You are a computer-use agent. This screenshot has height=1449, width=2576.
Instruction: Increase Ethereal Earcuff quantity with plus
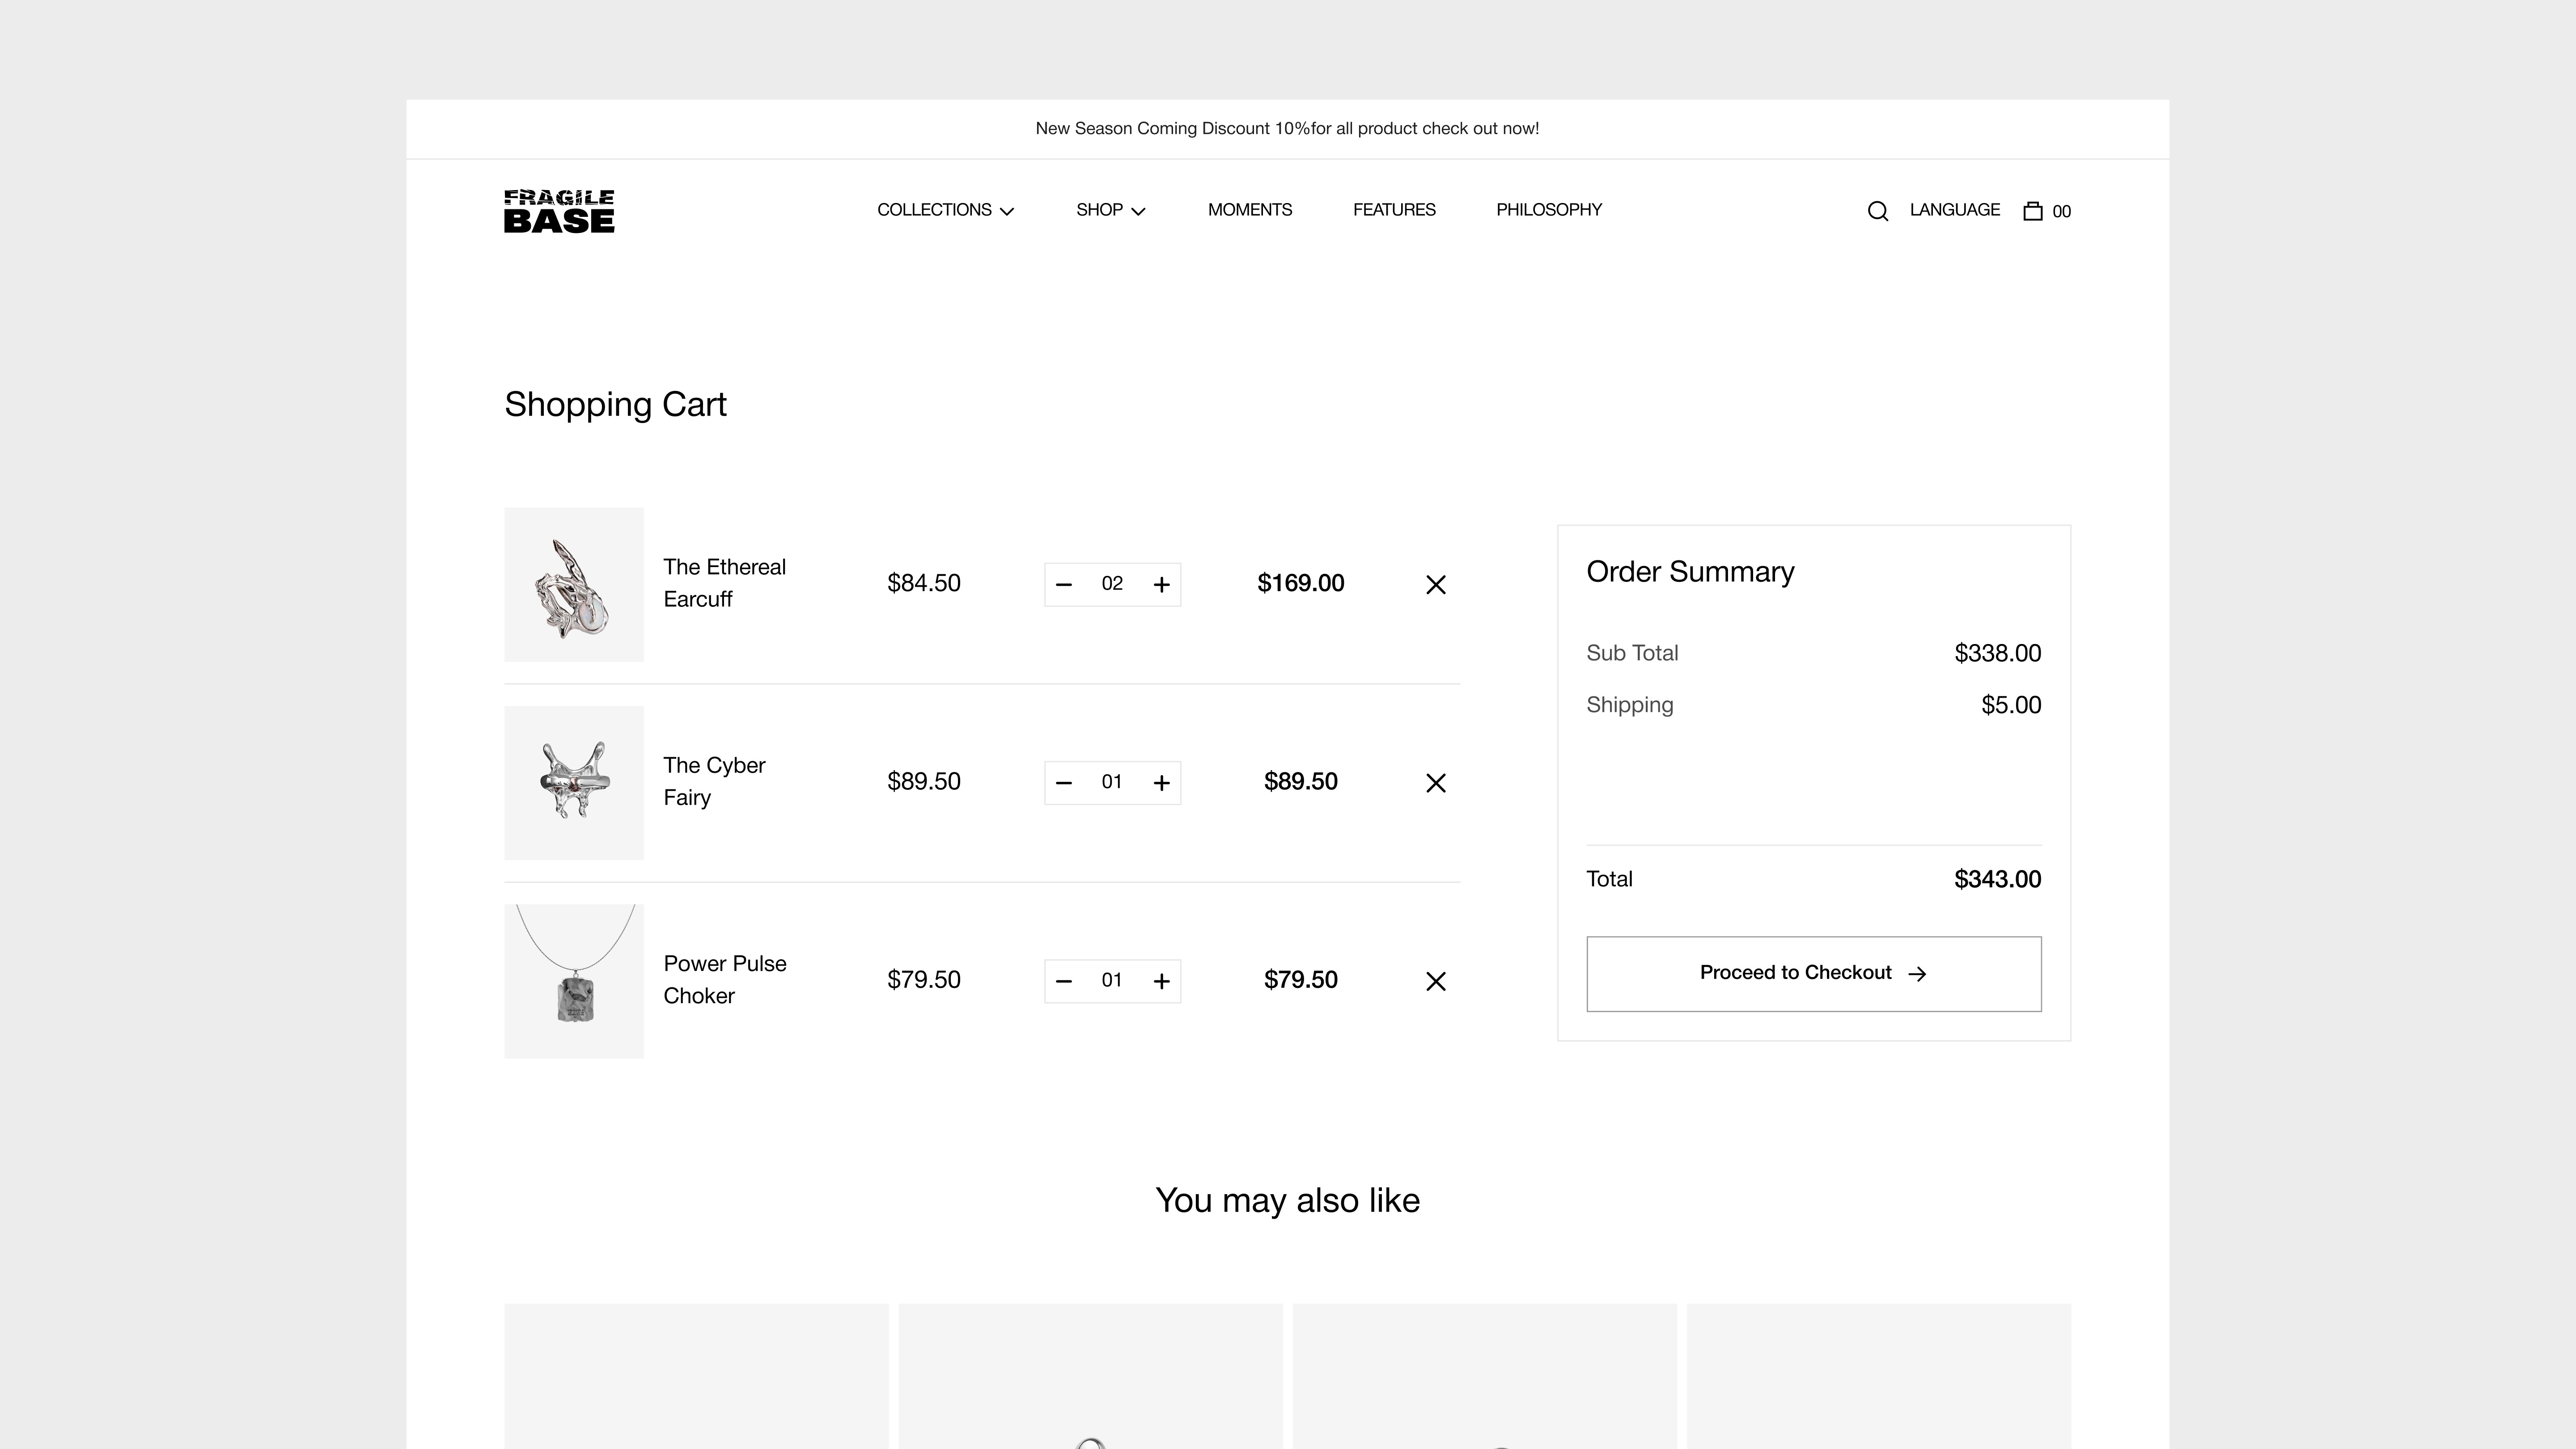[x=1161, y=585]
